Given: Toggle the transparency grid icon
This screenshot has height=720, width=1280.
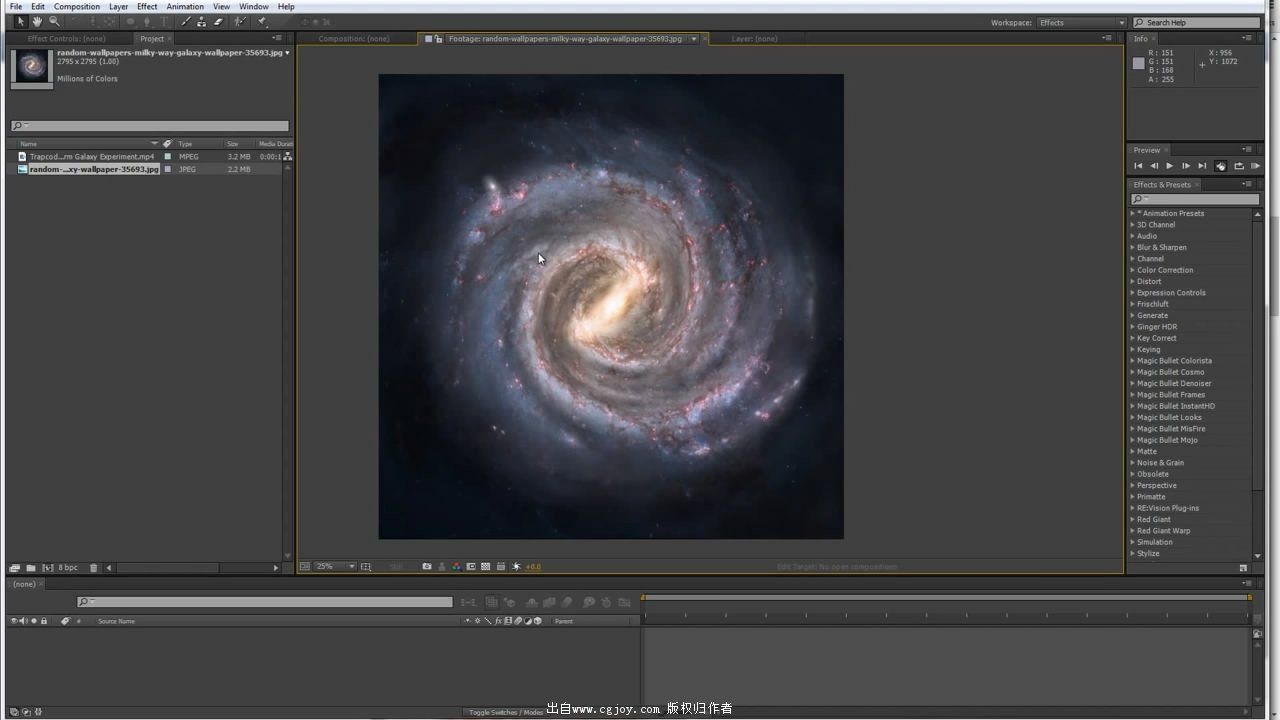Looking at the screenshot, I should tap(485, 567).
